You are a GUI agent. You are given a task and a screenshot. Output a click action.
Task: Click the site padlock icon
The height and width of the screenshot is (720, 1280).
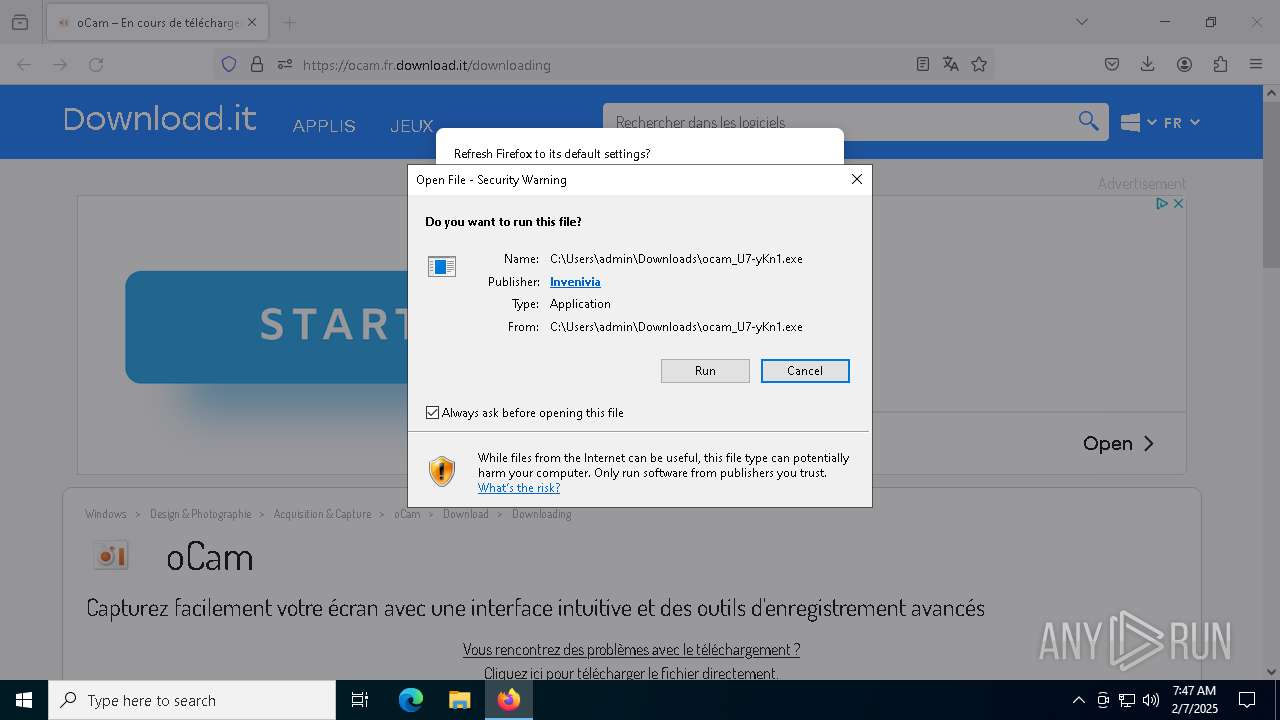pos(257,64)
